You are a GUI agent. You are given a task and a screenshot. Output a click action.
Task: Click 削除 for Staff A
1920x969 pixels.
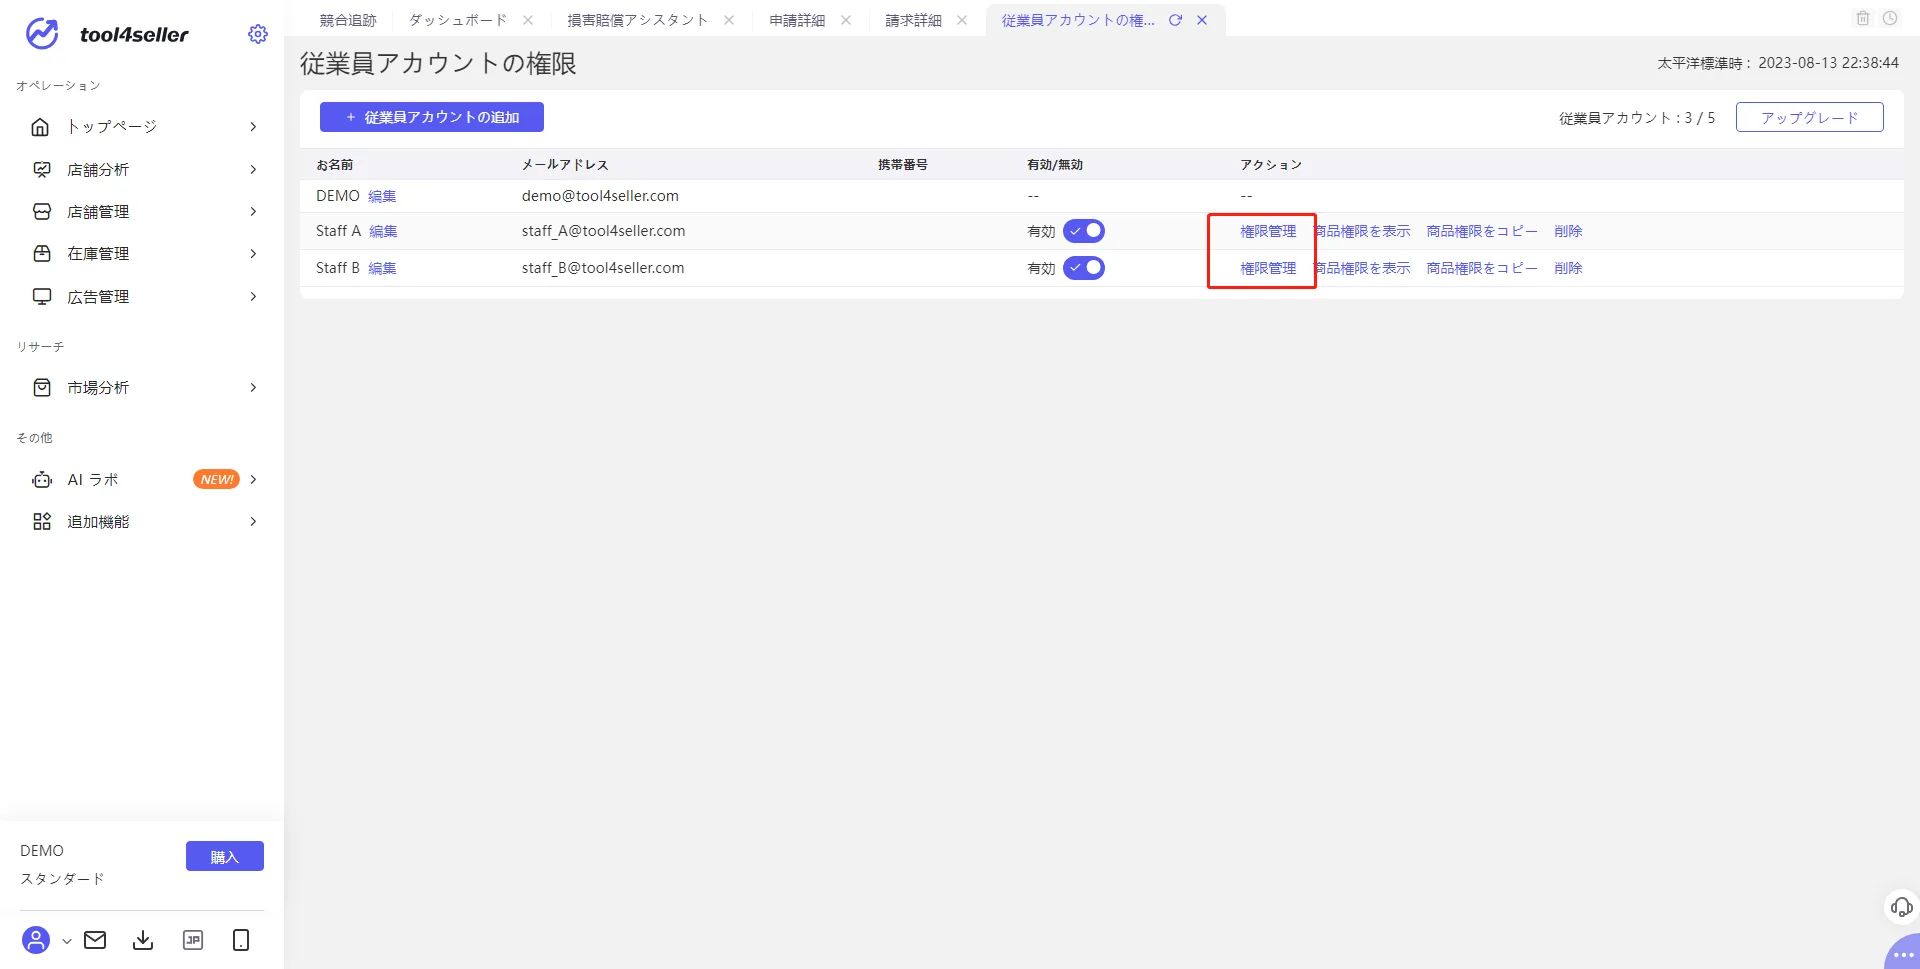pyautogui.click(x=1568, y=231)
